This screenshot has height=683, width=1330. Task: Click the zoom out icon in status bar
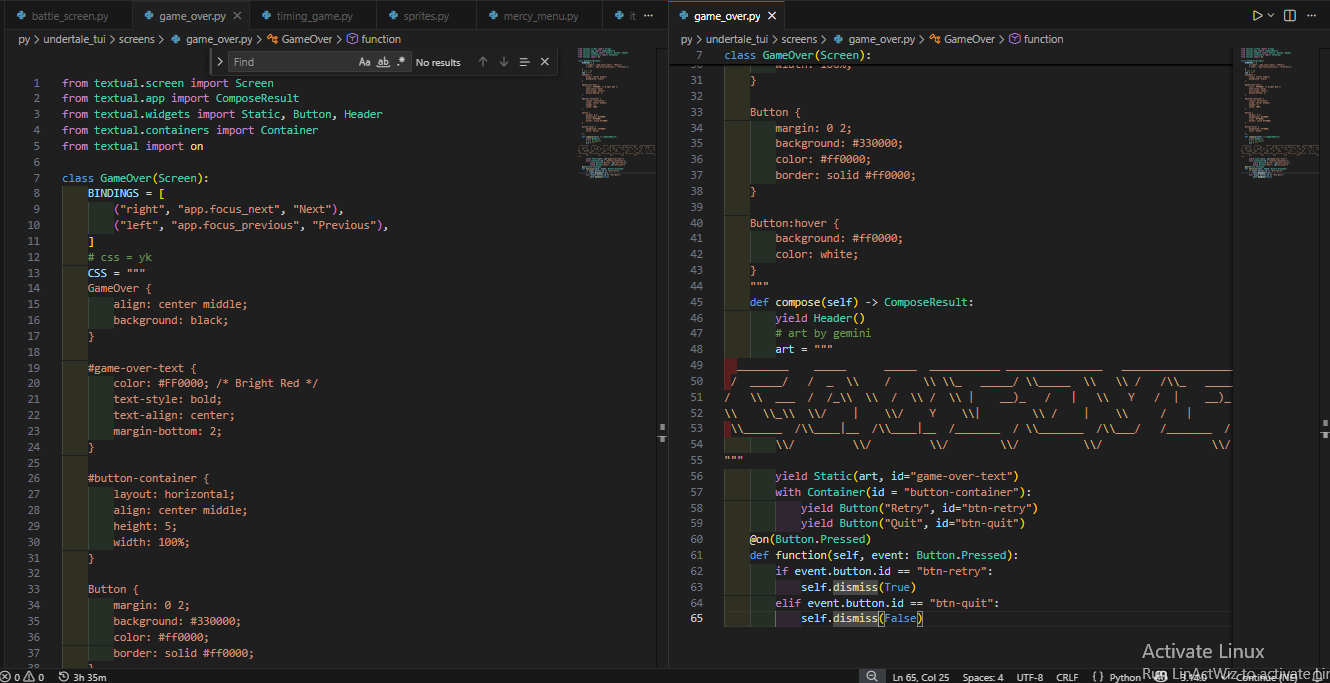[873, 677]
